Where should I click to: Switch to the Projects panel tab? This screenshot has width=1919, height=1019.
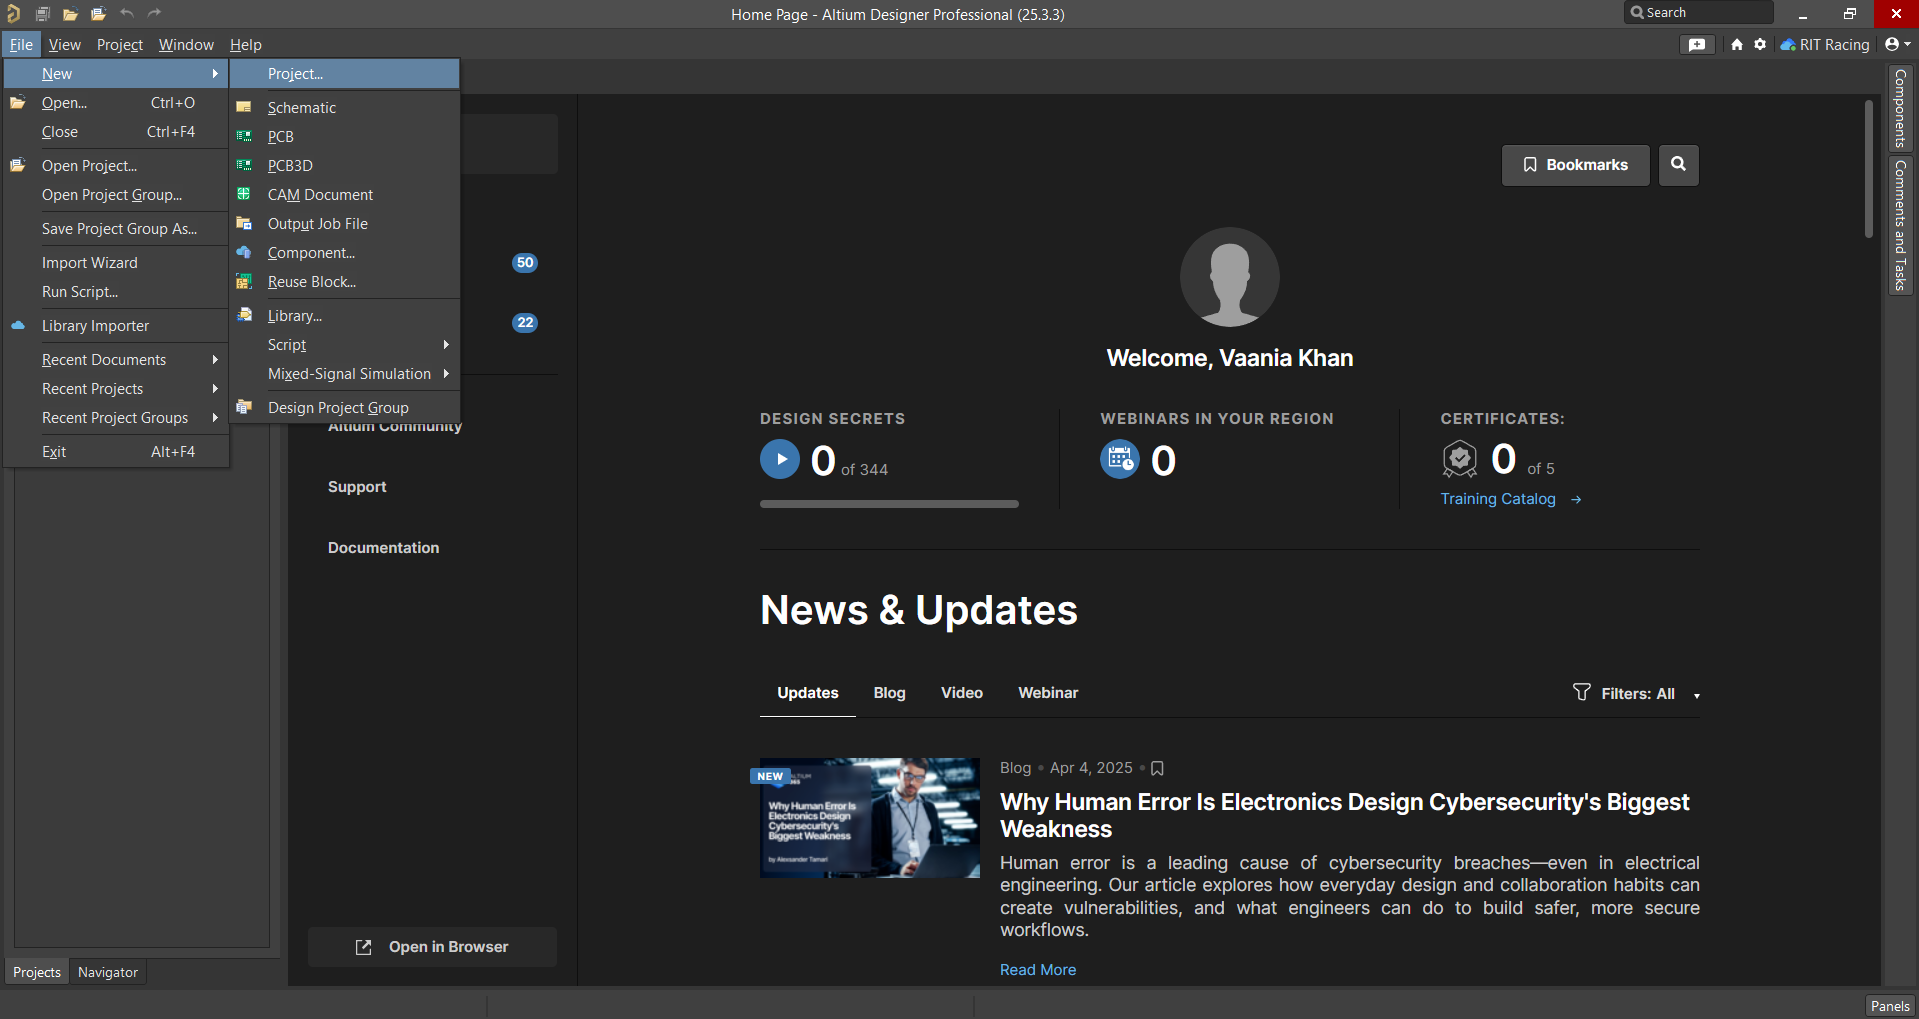[x=37, y=972]
